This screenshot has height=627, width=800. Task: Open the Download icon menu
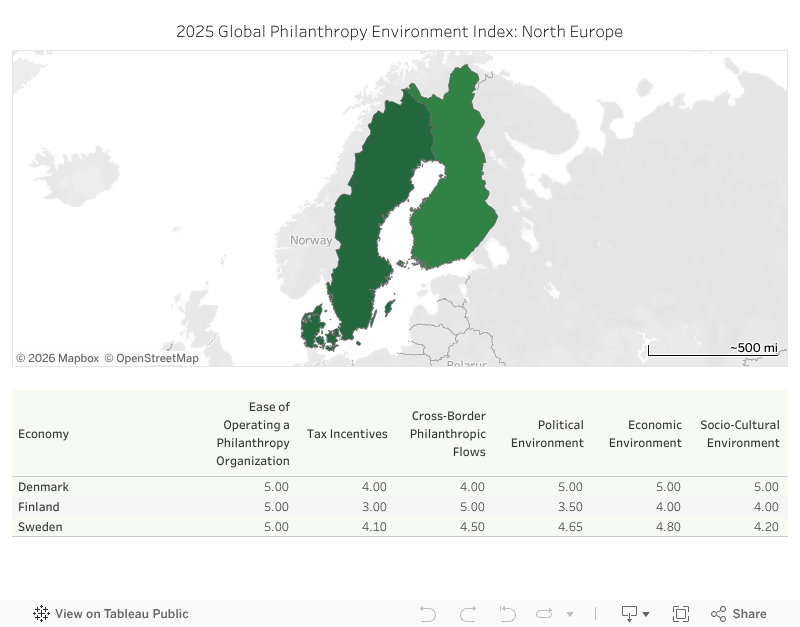coord(629,614)
